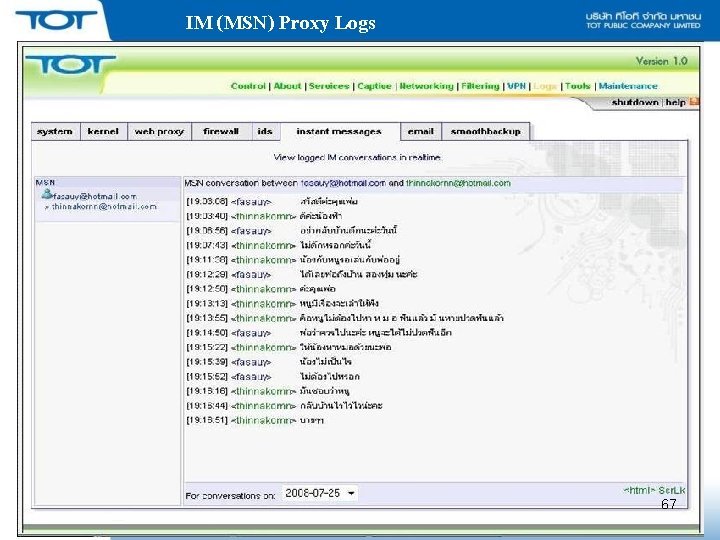Switch to the web proxy tab

coord(159,131)
